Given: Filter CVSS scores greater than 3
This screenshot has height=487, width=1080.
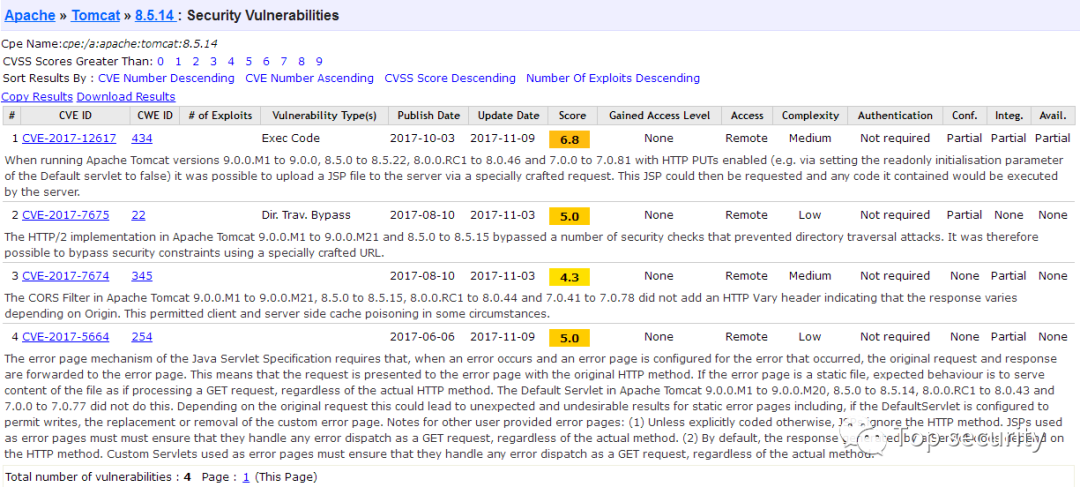Looking at the screenshot, I should pos(214,61).
